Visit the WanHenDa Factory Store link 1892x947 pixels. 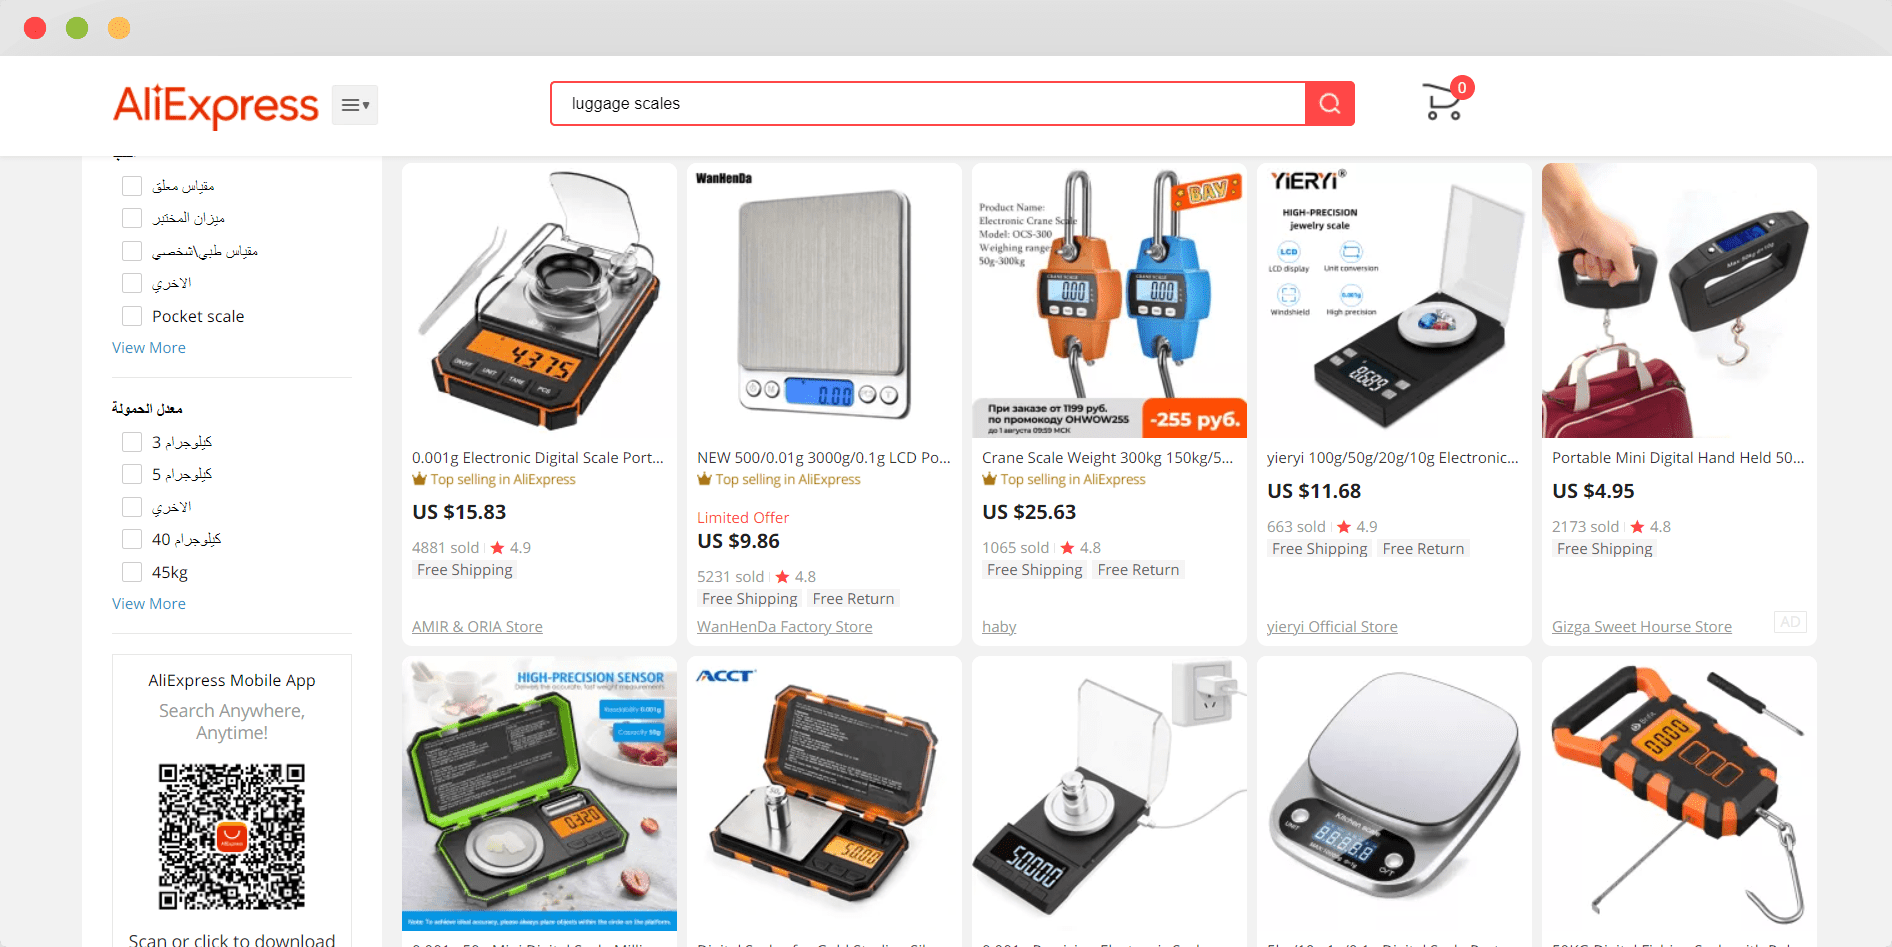tap(784, 627)
